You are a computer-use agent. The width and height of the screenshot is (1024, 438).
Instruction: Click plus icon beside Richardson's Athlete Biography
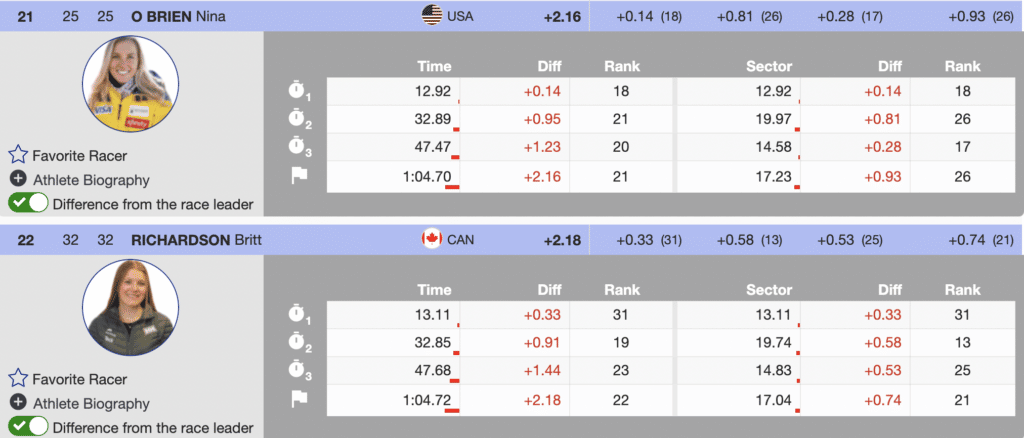tap(17, 402)
